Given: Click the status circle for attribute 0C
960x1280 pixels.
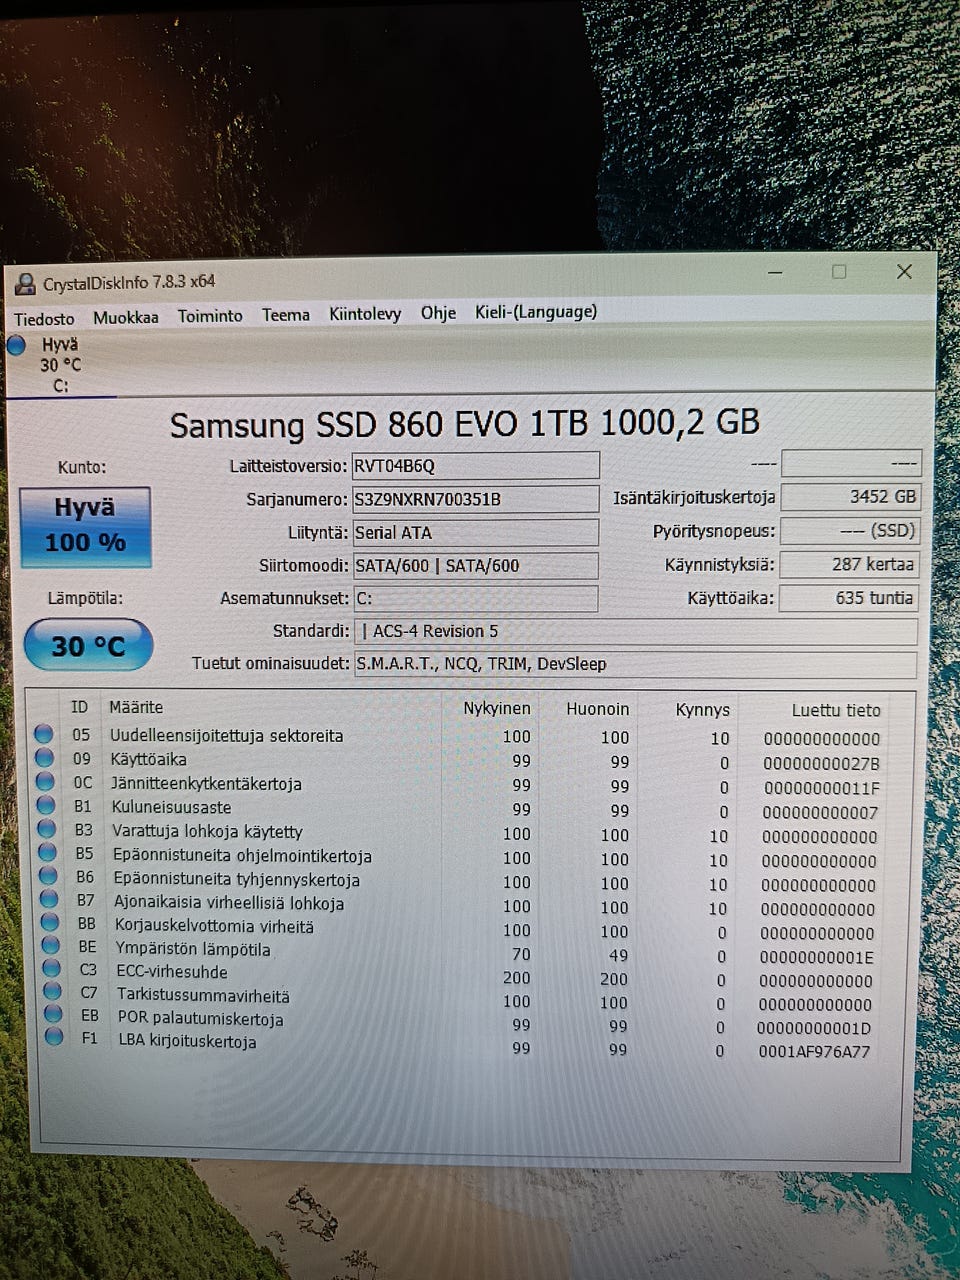Looking at the screenshot, I should [45, 782].
